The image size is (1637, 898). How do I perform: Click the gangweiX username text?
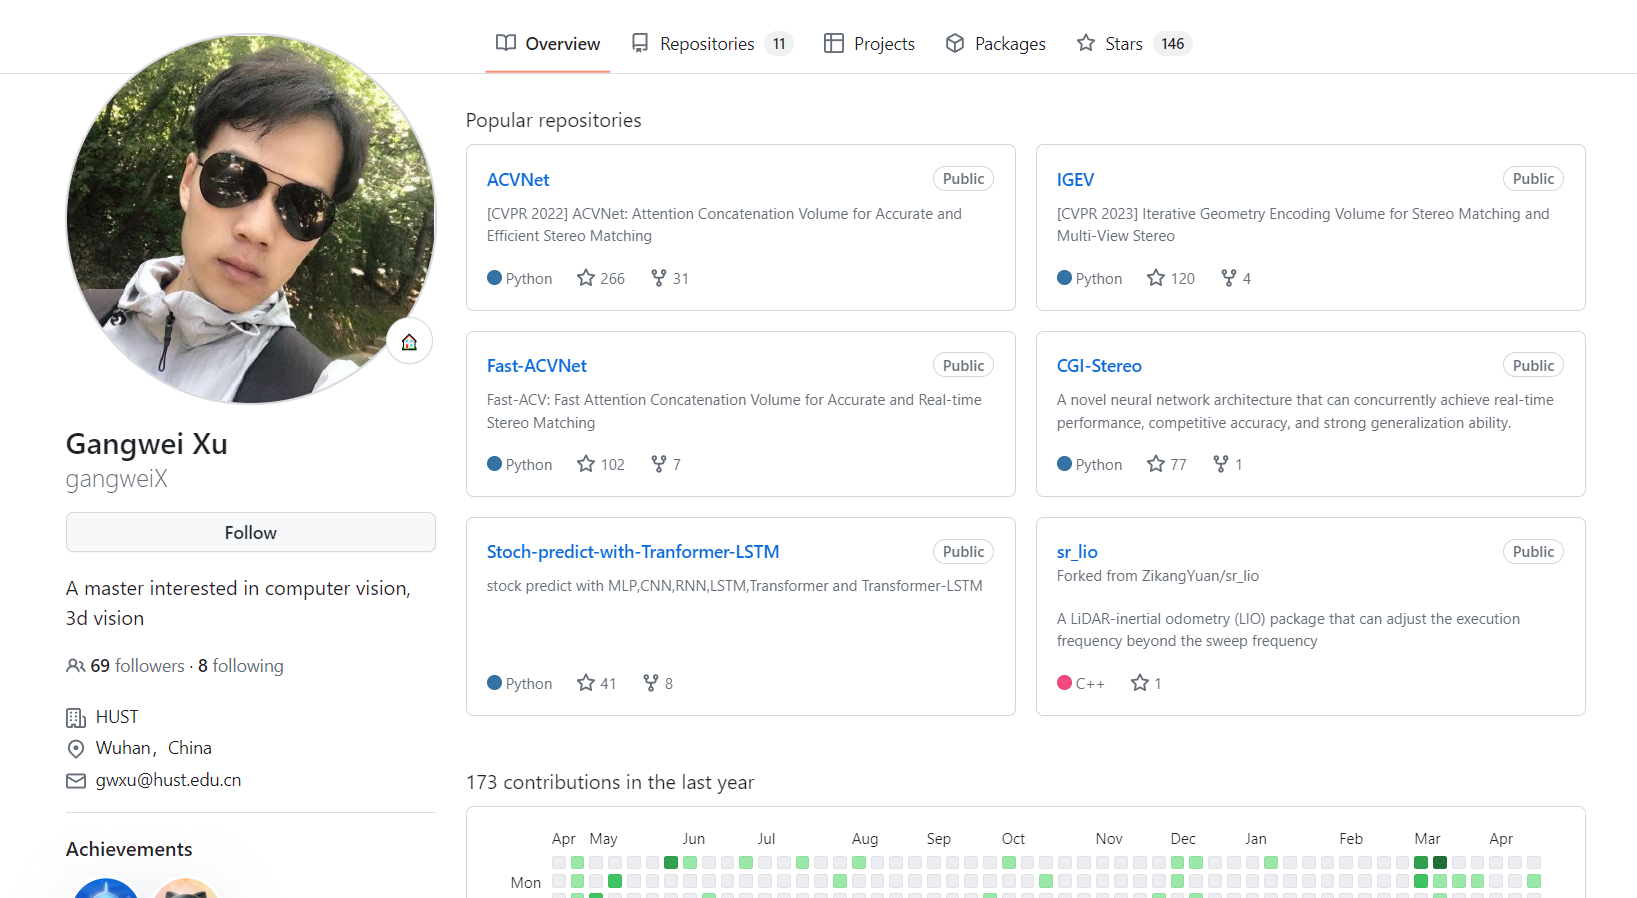(117, 479)
